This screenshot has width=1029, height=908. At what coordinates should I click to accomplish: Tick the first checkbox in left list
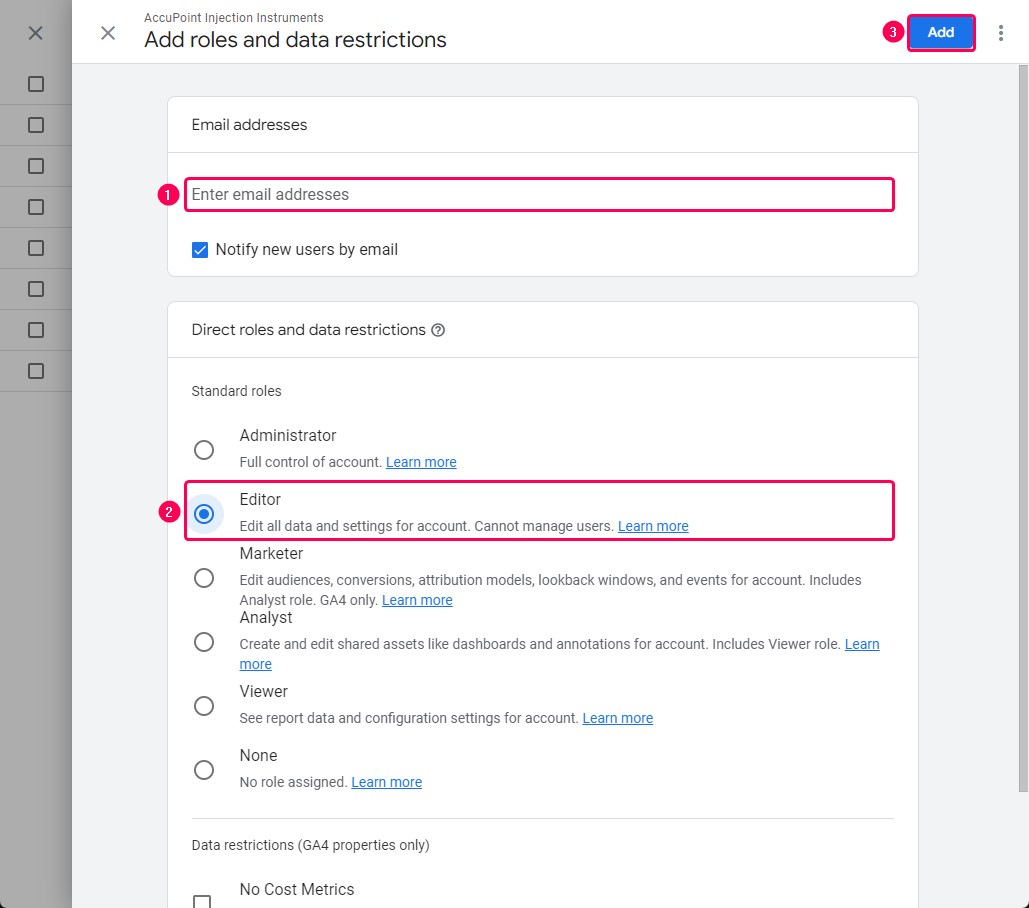(35, 84)
